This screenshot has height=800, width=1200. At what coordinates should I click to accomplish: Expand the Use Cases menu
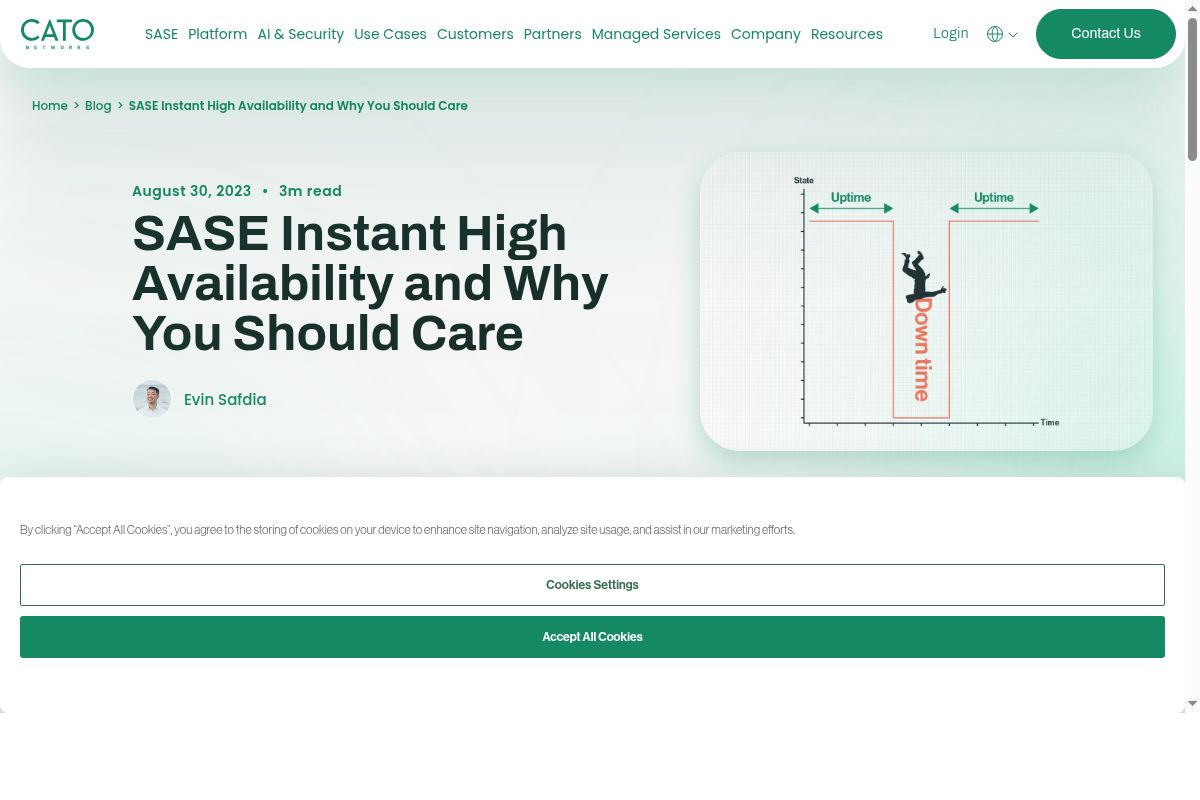coord(390,34)
